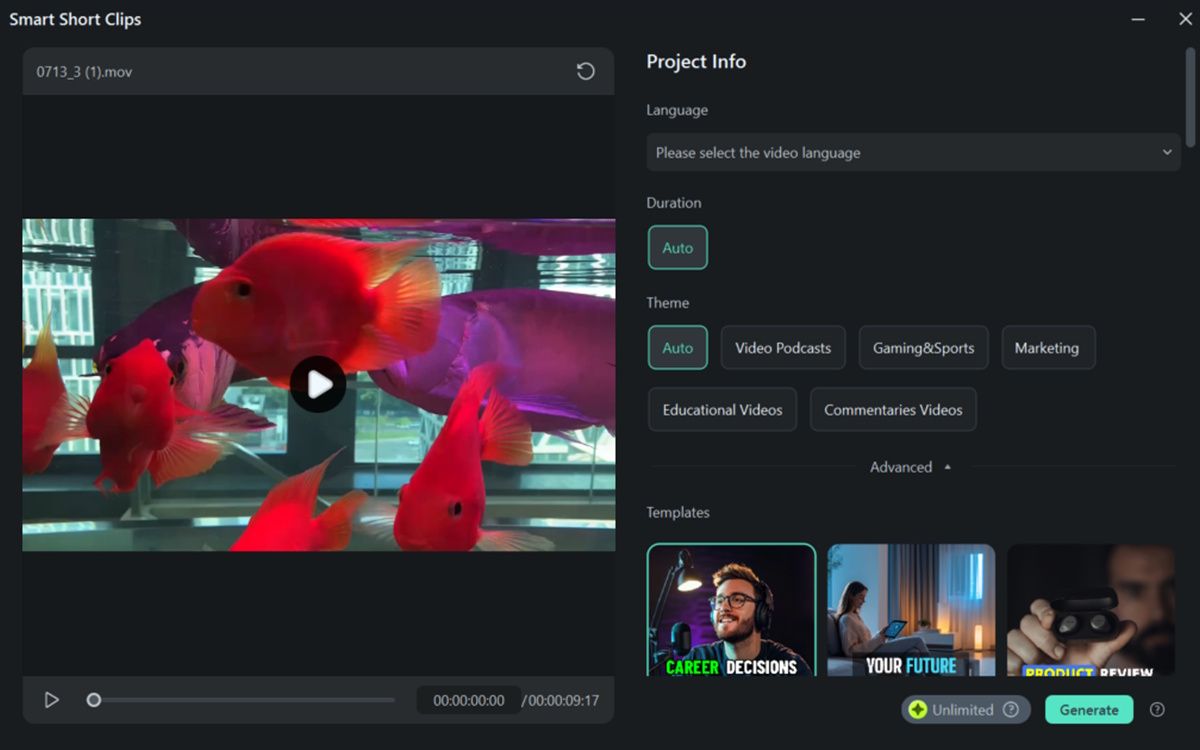
Task: Click the Unlimited plan diamond icon
Action: (x=920, y=710)
